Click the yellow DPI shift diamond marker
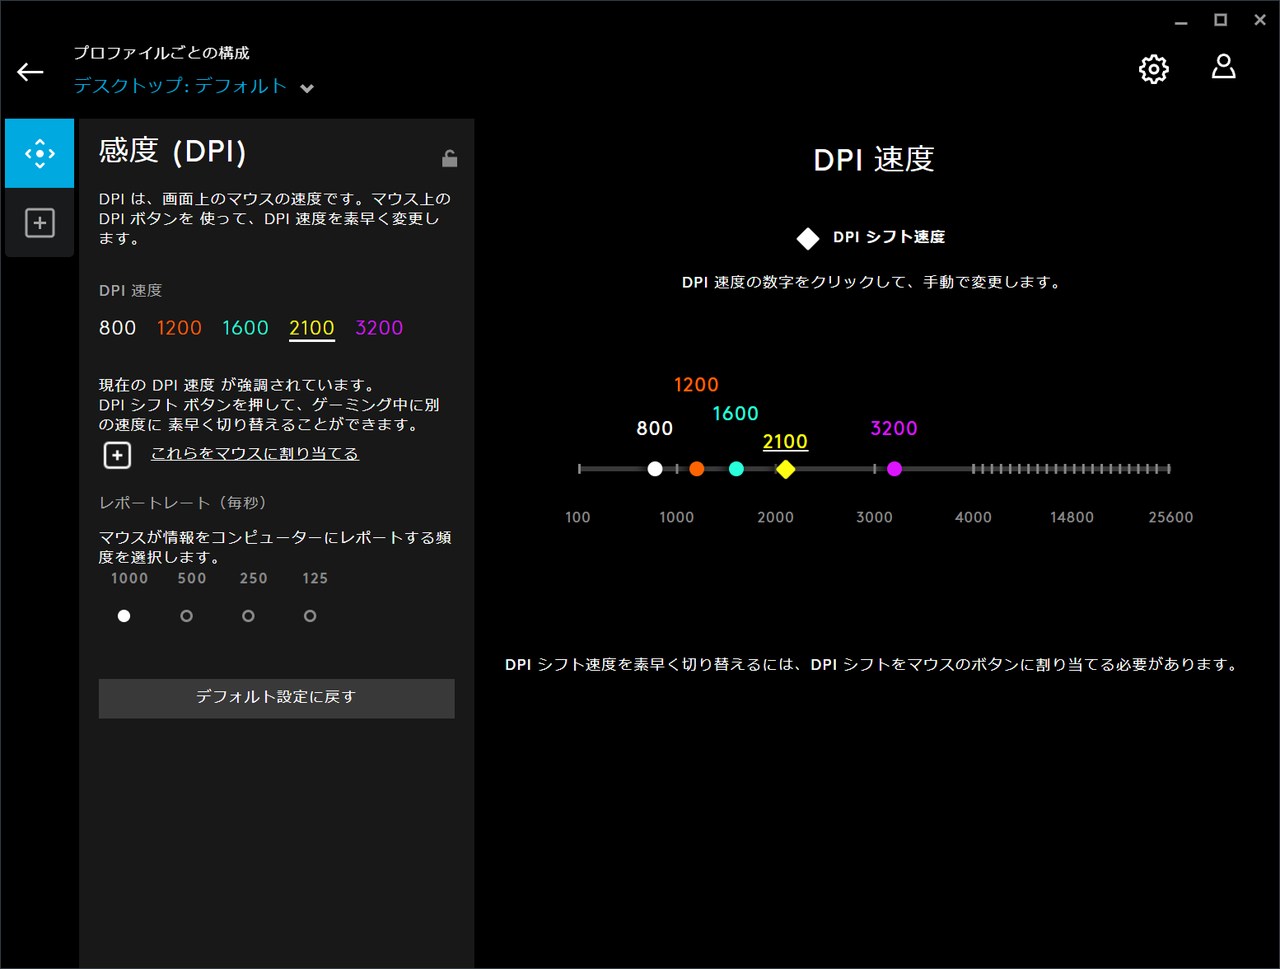 786,468
